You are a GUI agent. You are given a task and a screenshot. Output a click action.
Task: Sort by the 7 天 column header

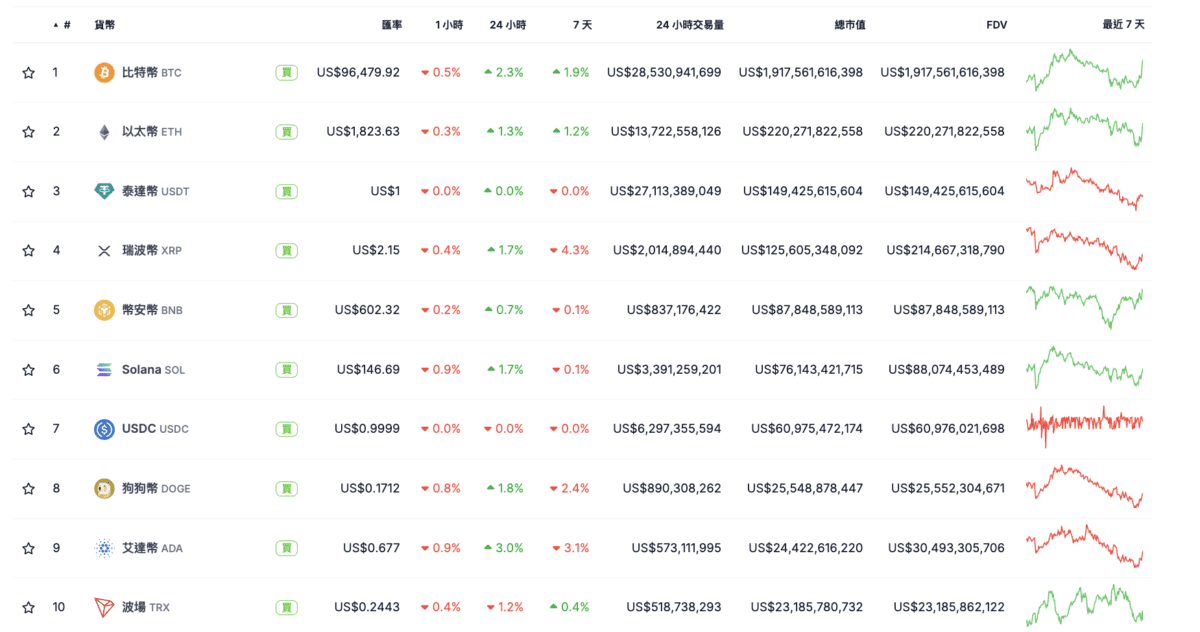(581, 24)
